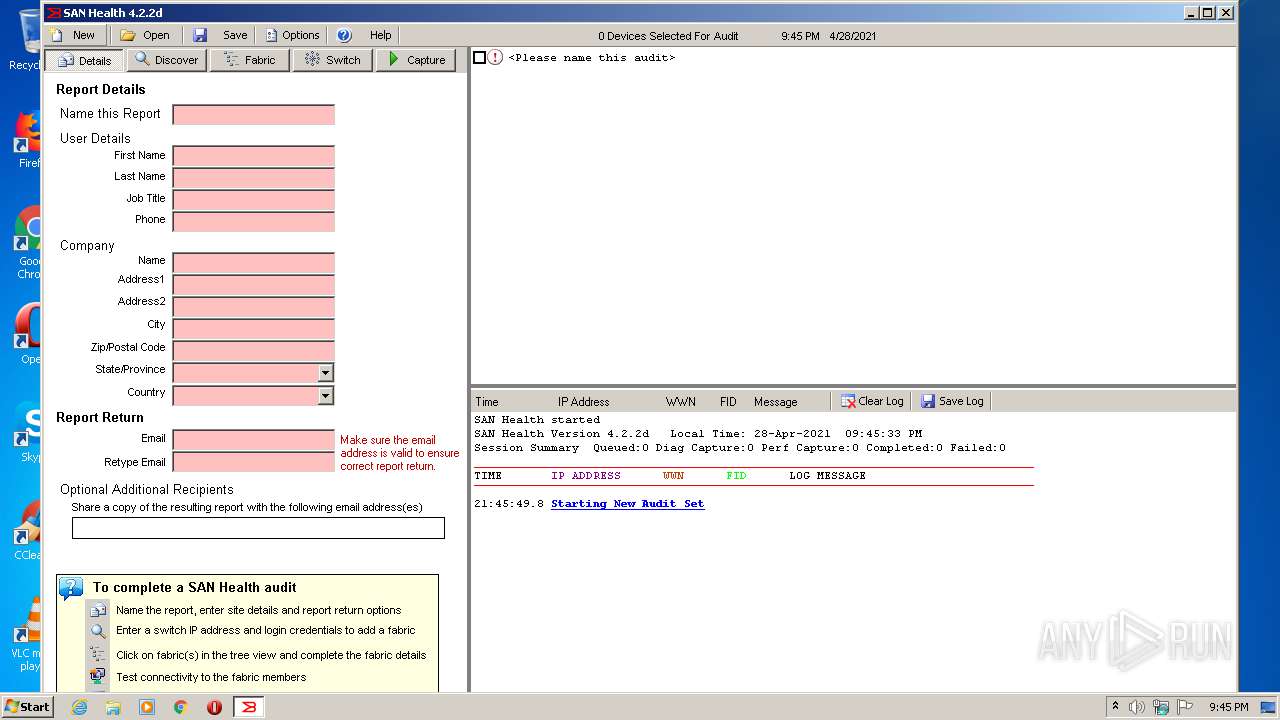Viewport: 1280px width, 720px height.
Task: Click the Address2 field
Action: point(254,307)
